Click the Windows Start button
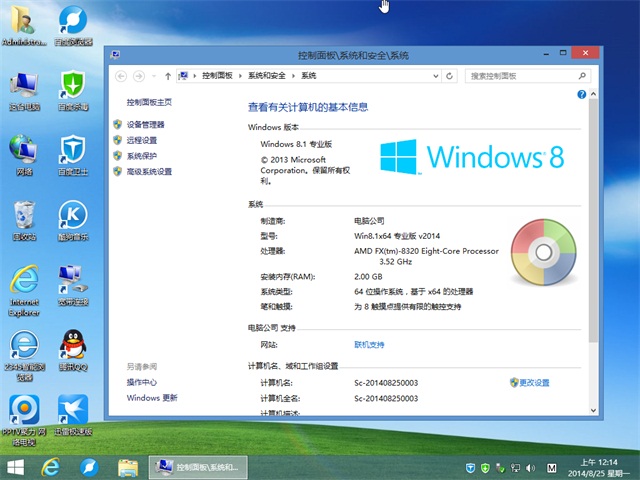640x480 pixels. 16,467
